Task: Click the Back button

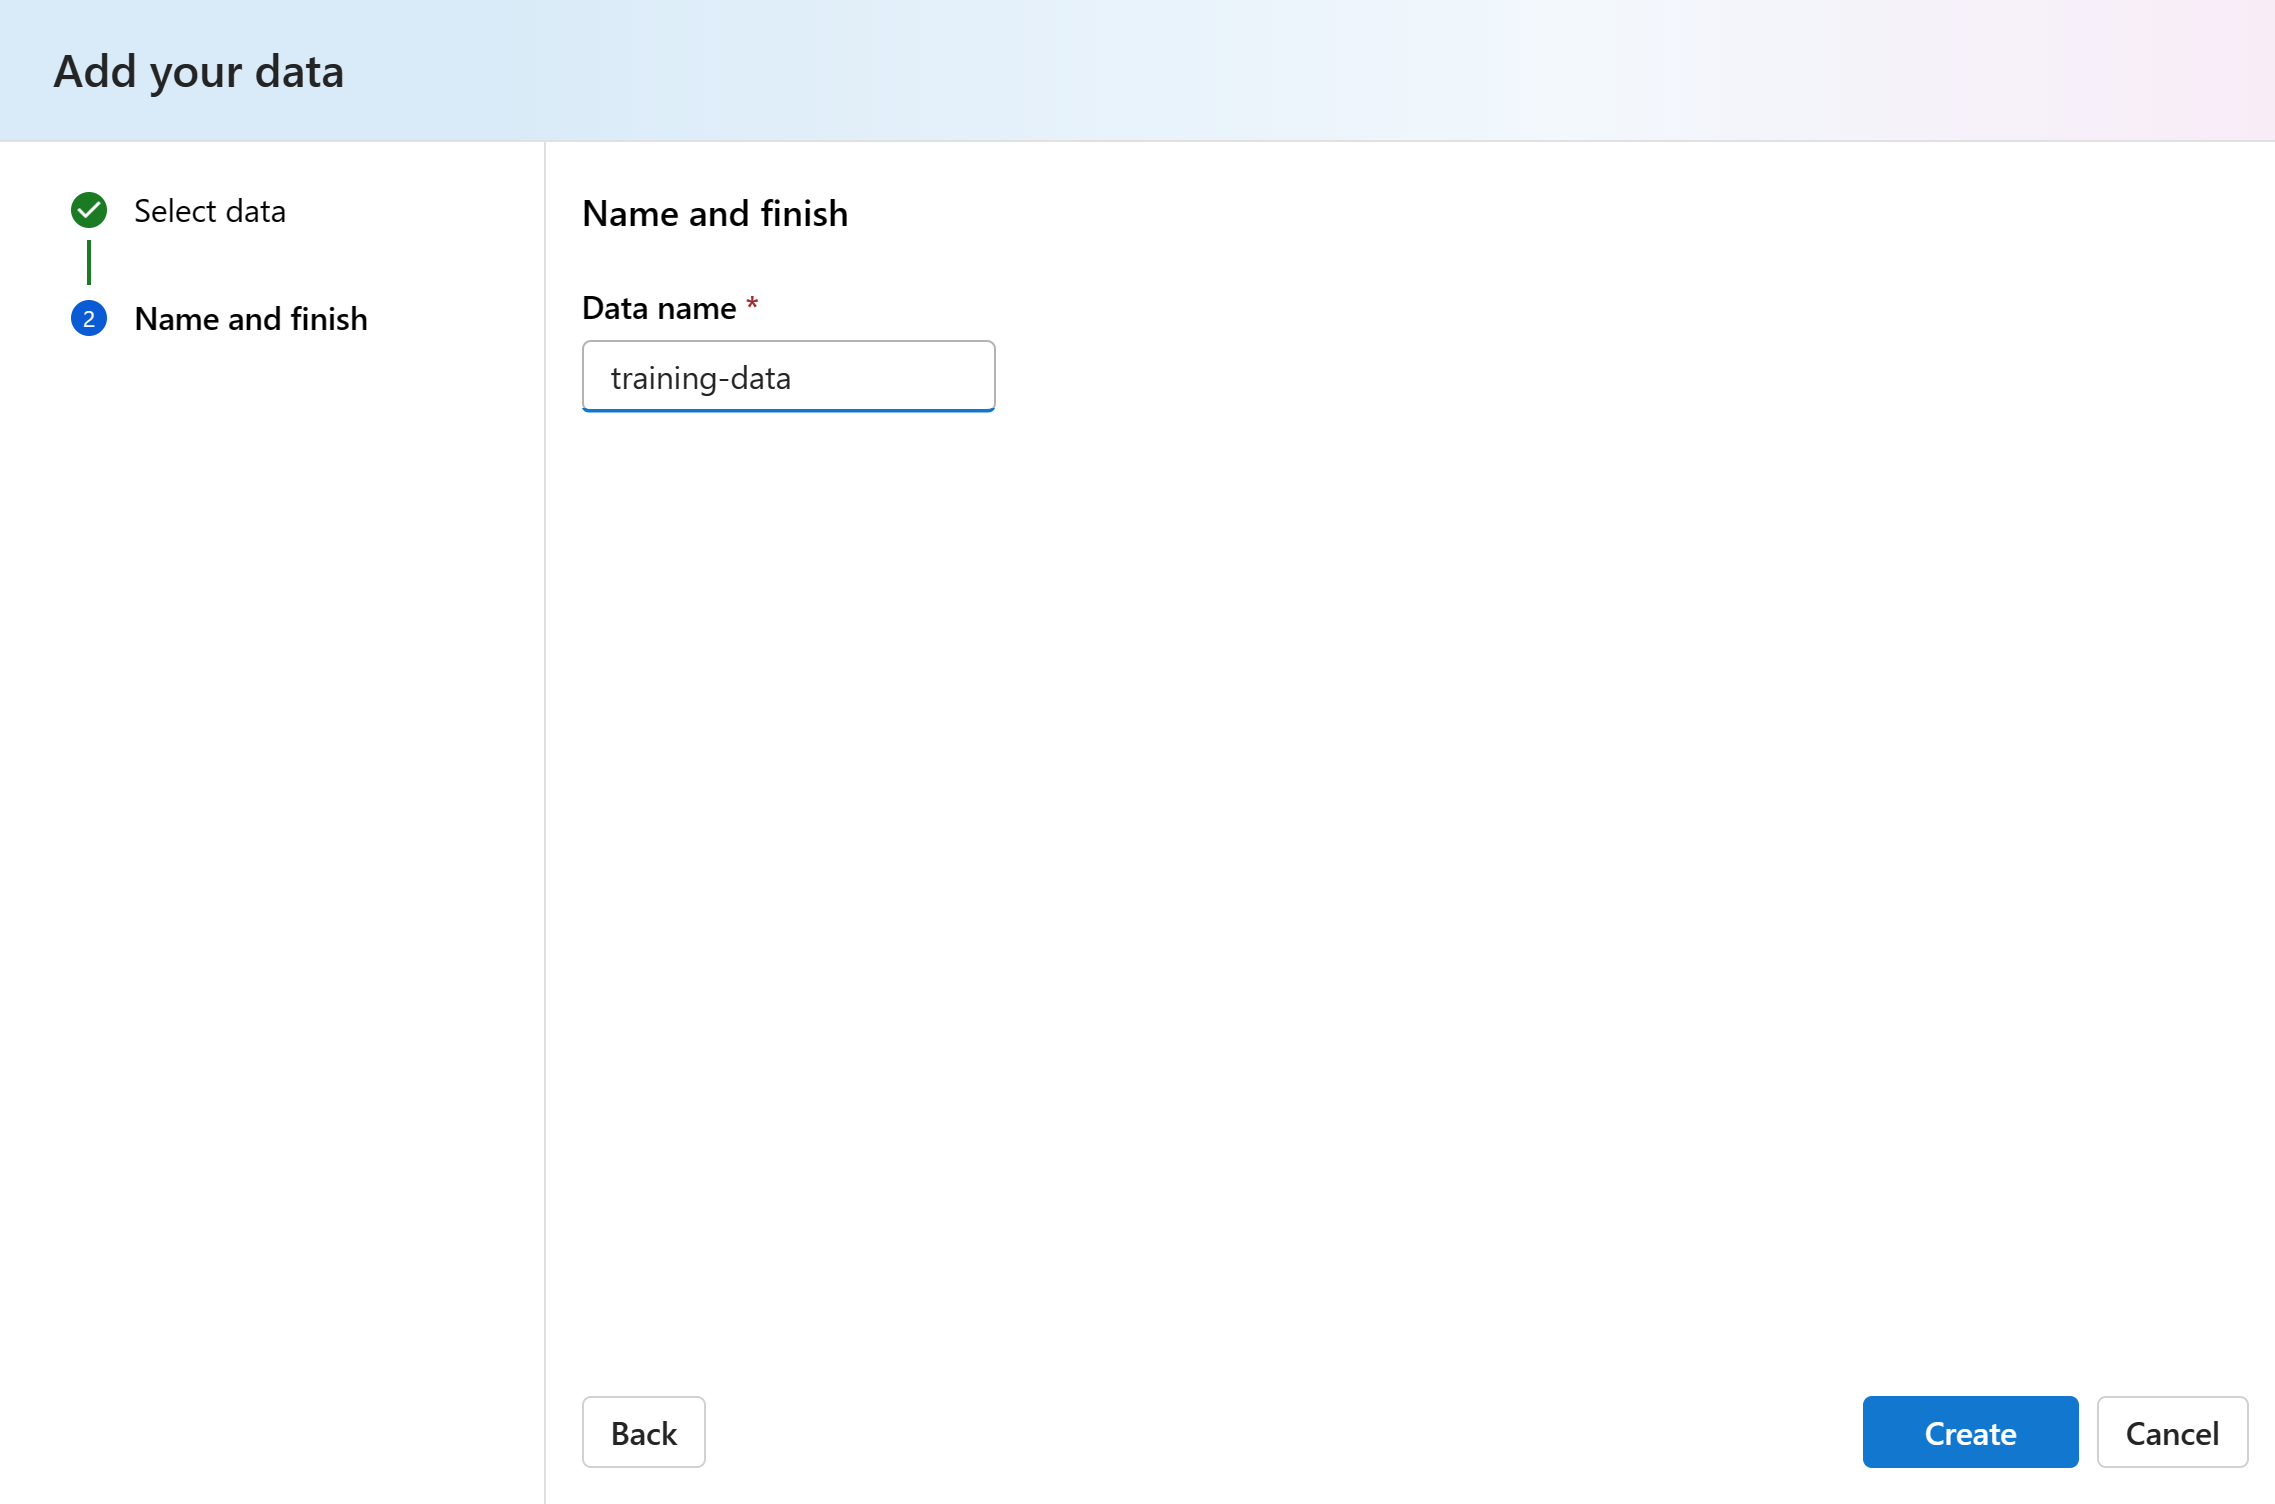Action: (x=643, y=1432)
